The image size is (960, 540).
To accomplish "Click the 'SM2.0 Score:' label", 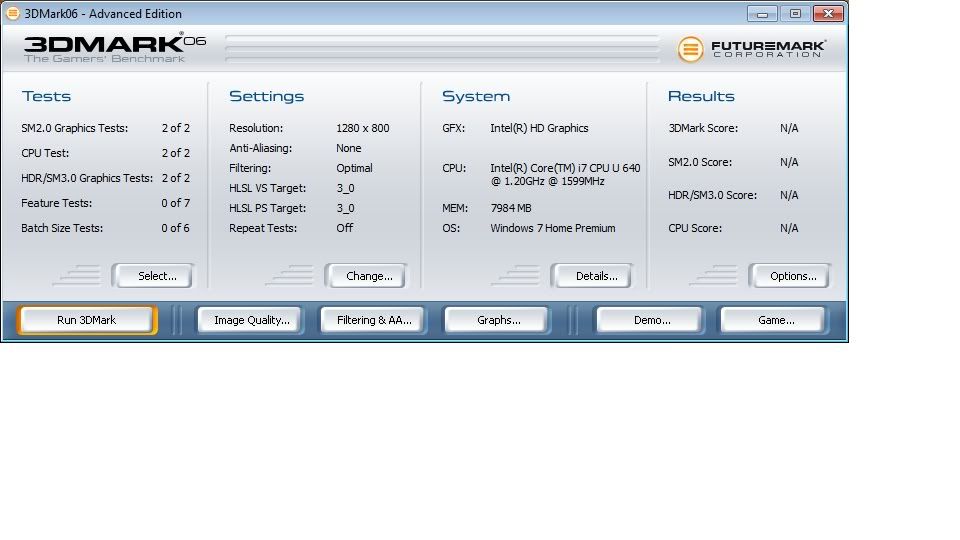I will click(x=700, y=162).
